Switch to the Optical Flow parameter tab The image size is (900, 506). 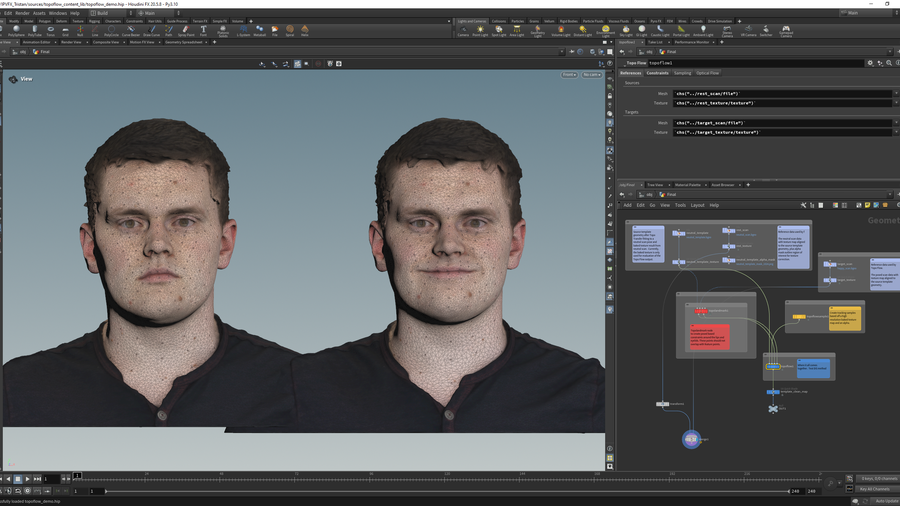707,73
